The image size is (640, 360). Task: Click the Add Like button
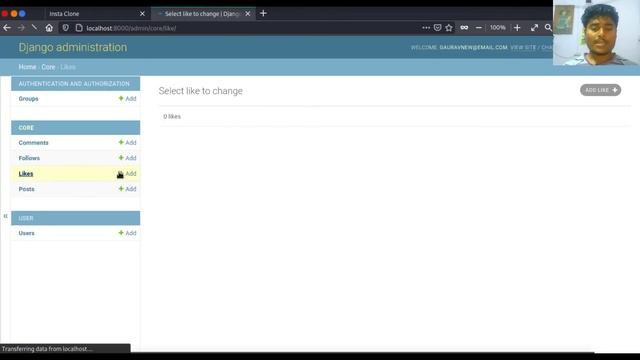point(600,90)
